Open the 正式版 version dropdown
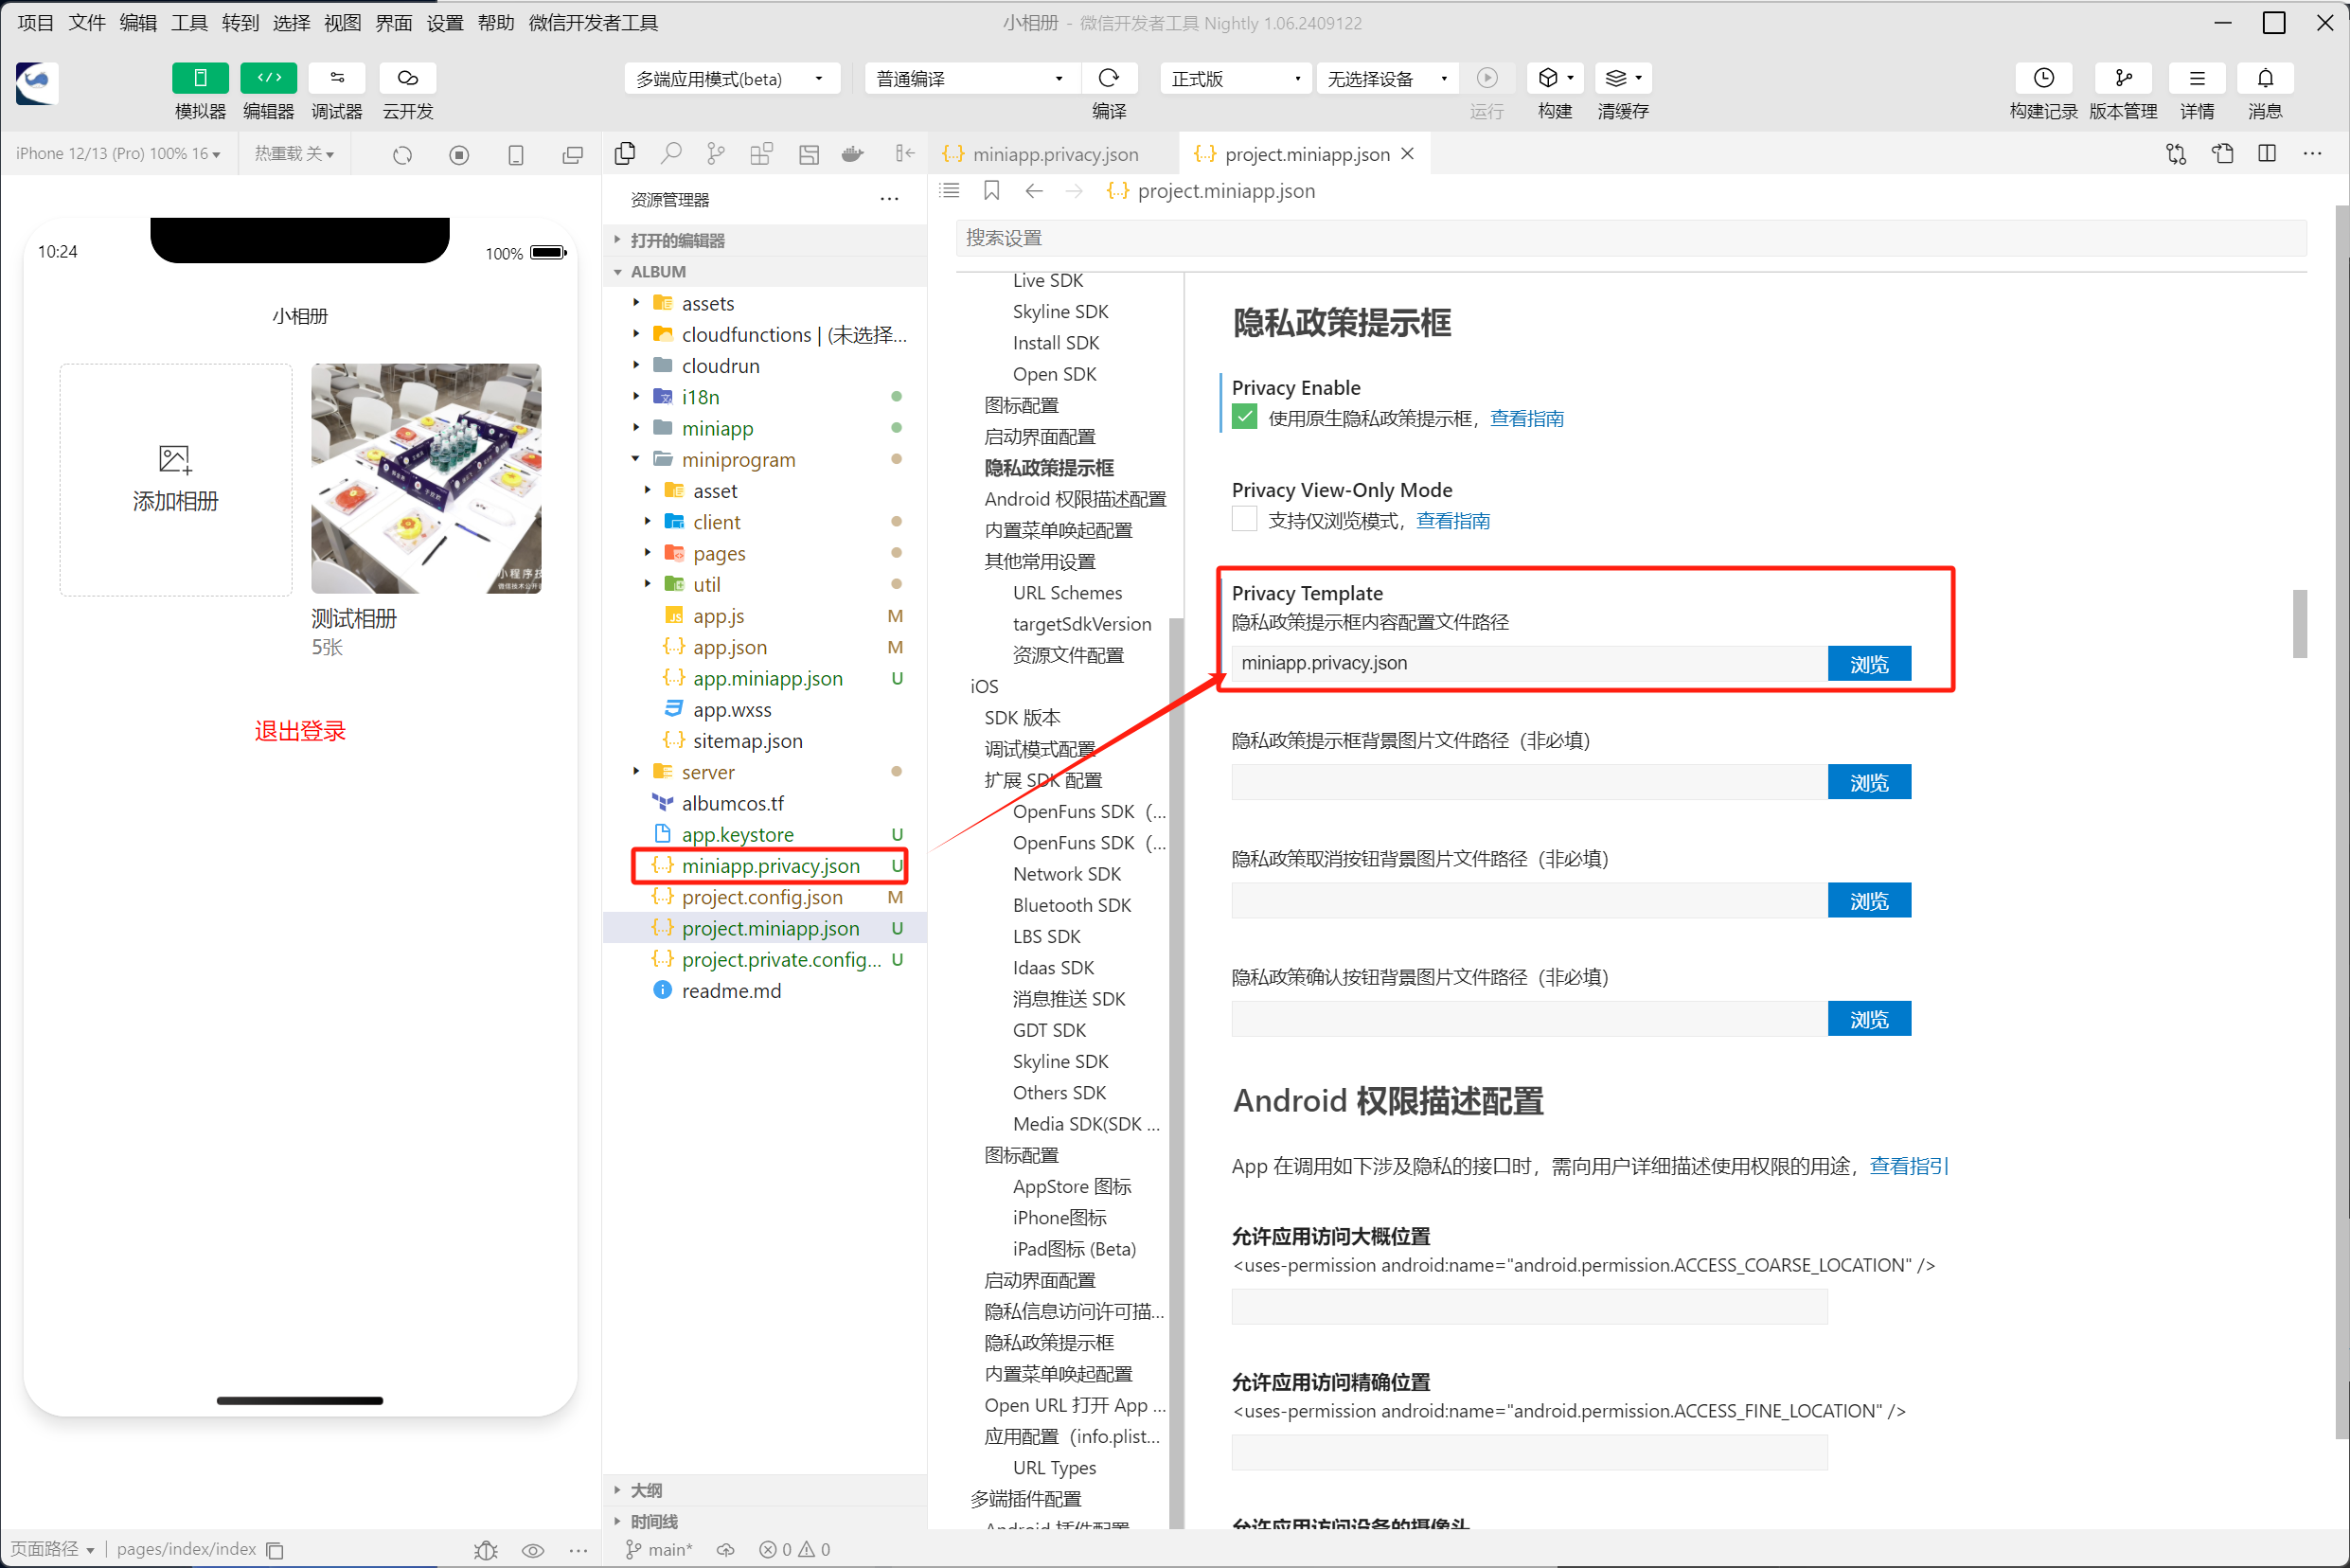Screen dimensions: 2350x1568 pos(1236,78)
